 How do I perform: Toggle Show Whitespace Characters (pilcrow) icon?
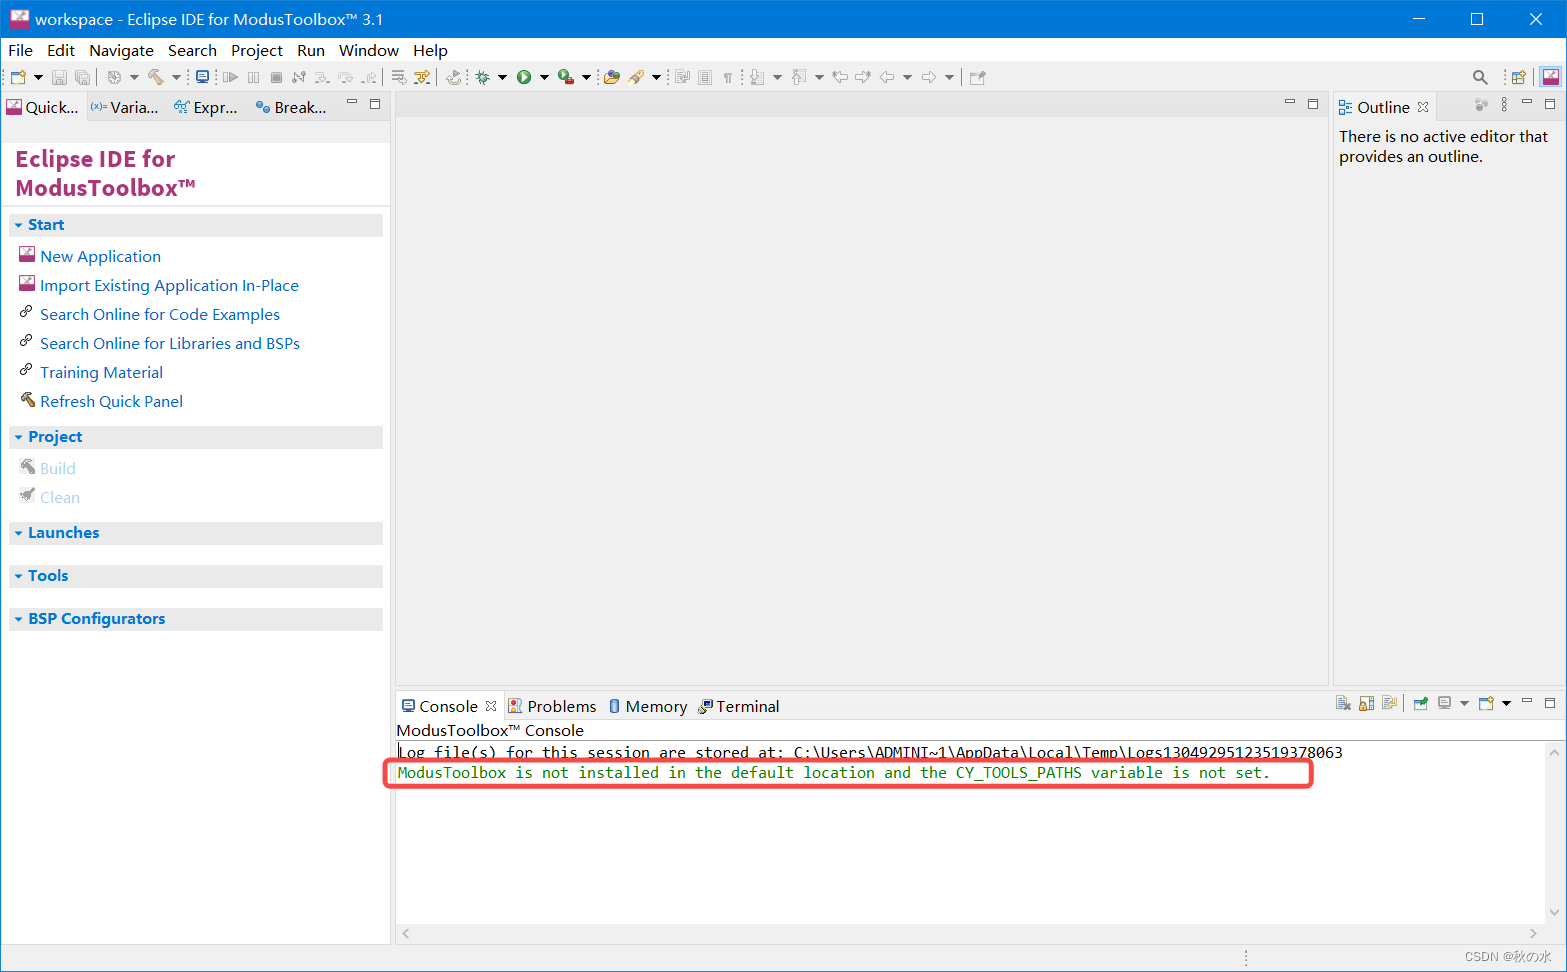728,77
